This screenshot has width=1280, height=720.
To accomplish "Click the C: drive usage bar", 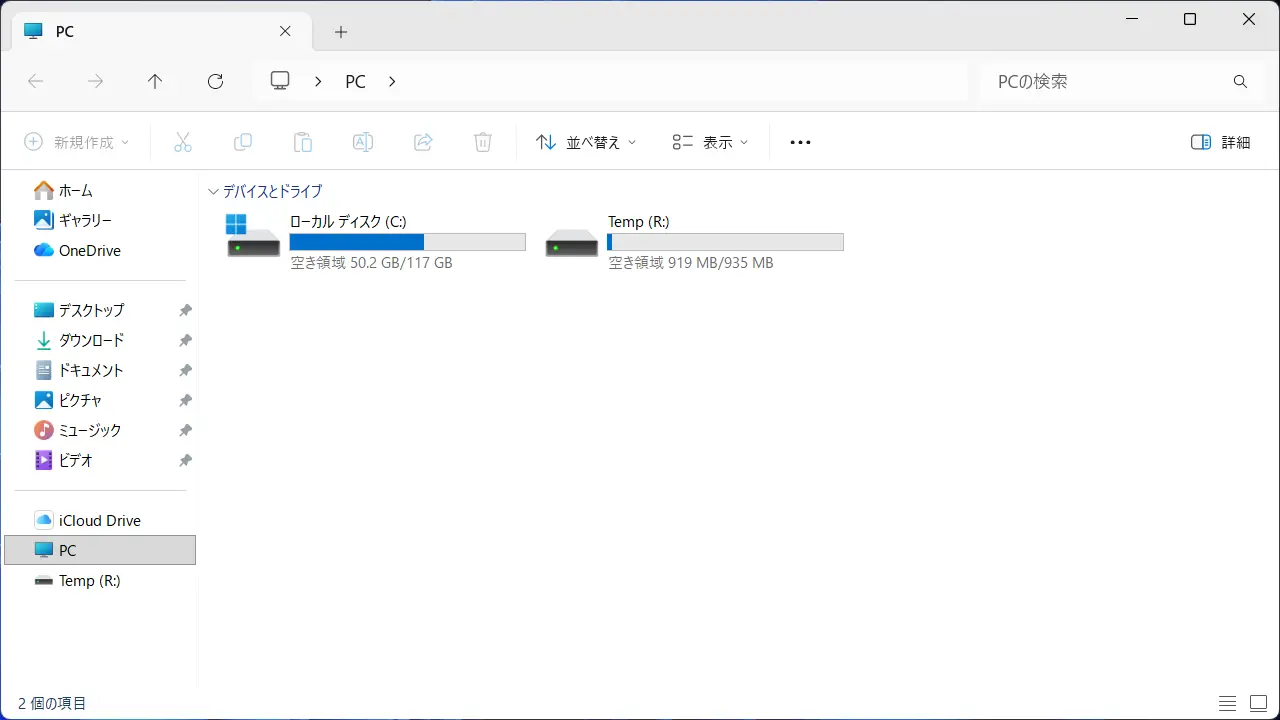I will 407,242.
